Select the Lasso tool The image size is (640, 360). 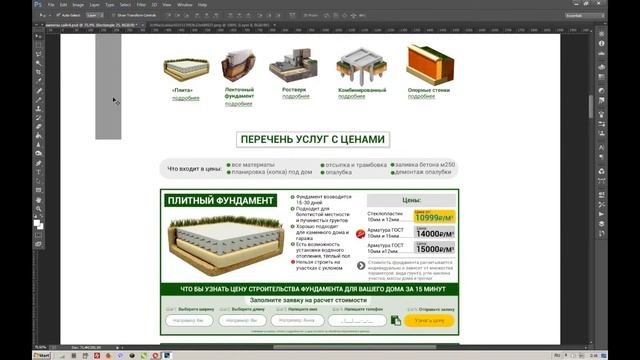click(38, 54)
